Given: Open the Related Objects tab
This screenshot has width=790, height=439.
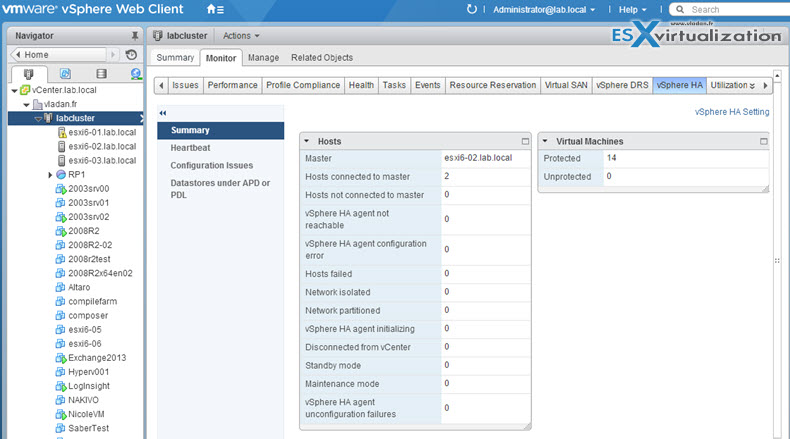Looking at the screenshot, I should tap(321, 57).
